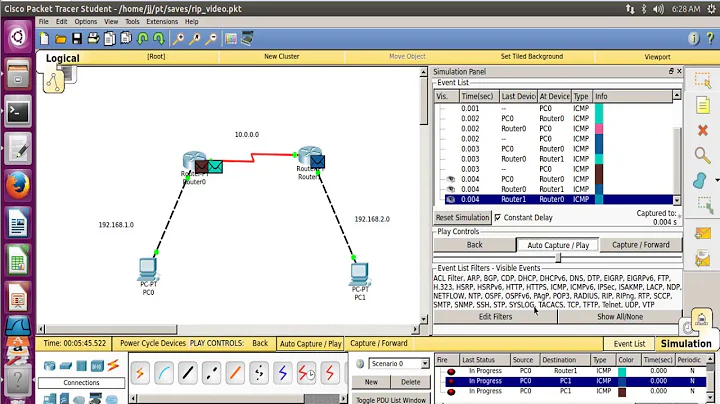The image size is (720, 404).
Task: Click Back in Play Controls panel
Action: 474,245
